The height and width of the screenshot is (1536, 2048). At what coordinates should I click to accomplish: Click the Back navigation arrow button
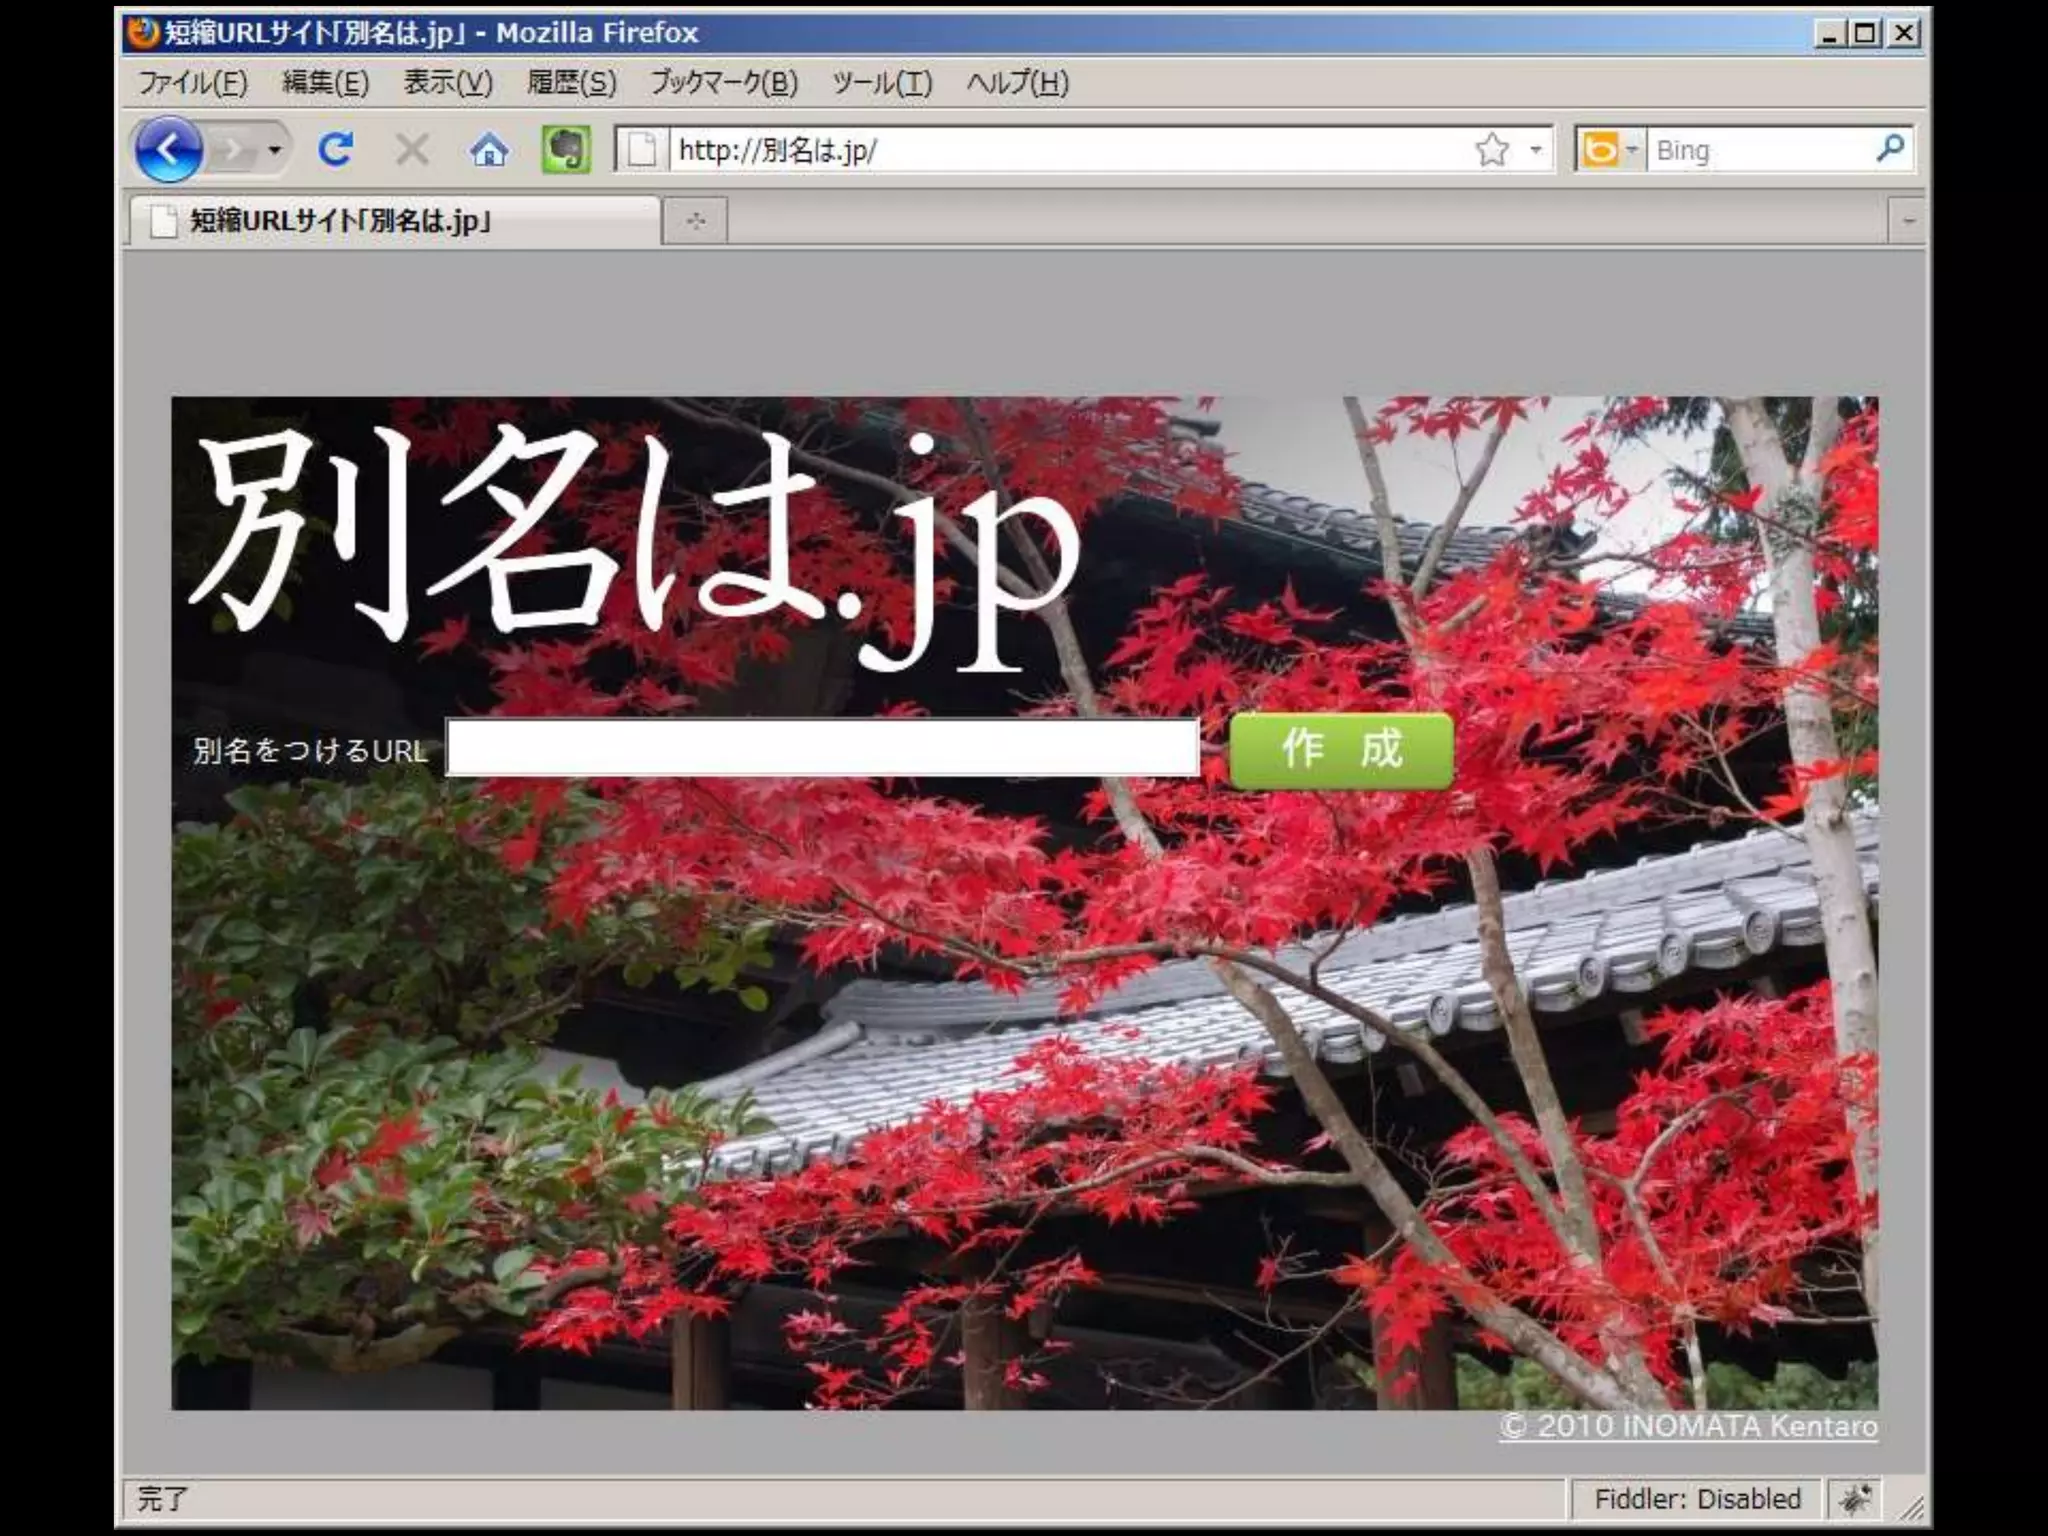coord(168,151)
